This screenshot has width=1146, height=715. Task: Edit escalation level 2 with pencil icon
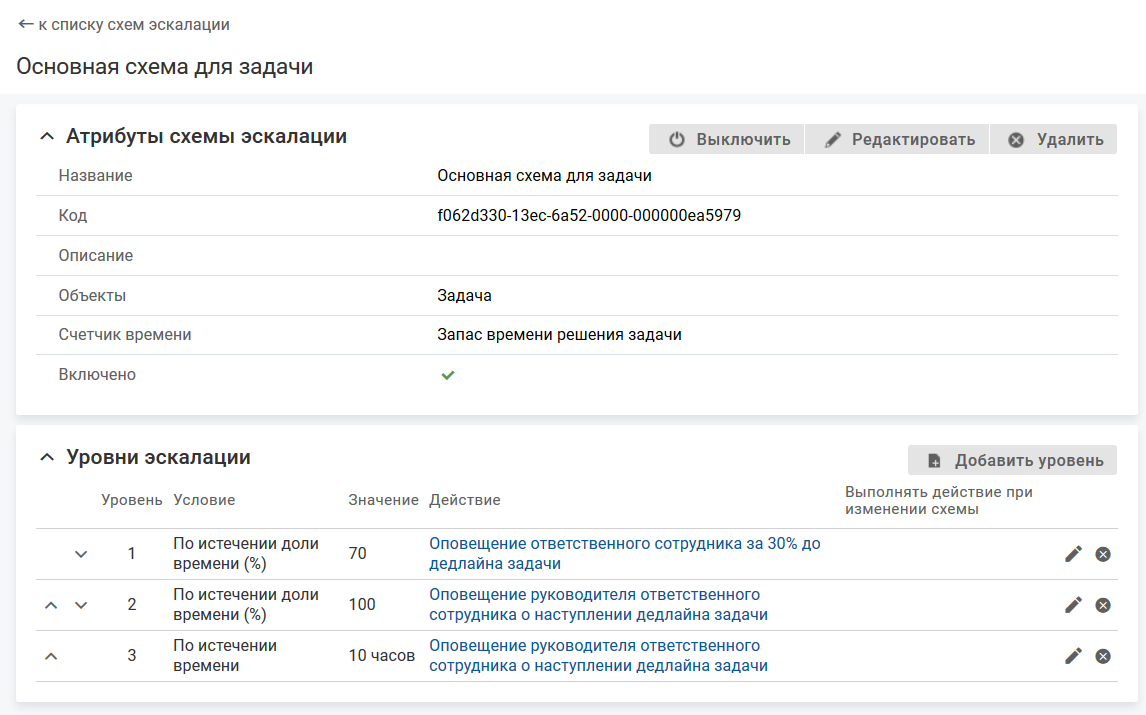1073,605
